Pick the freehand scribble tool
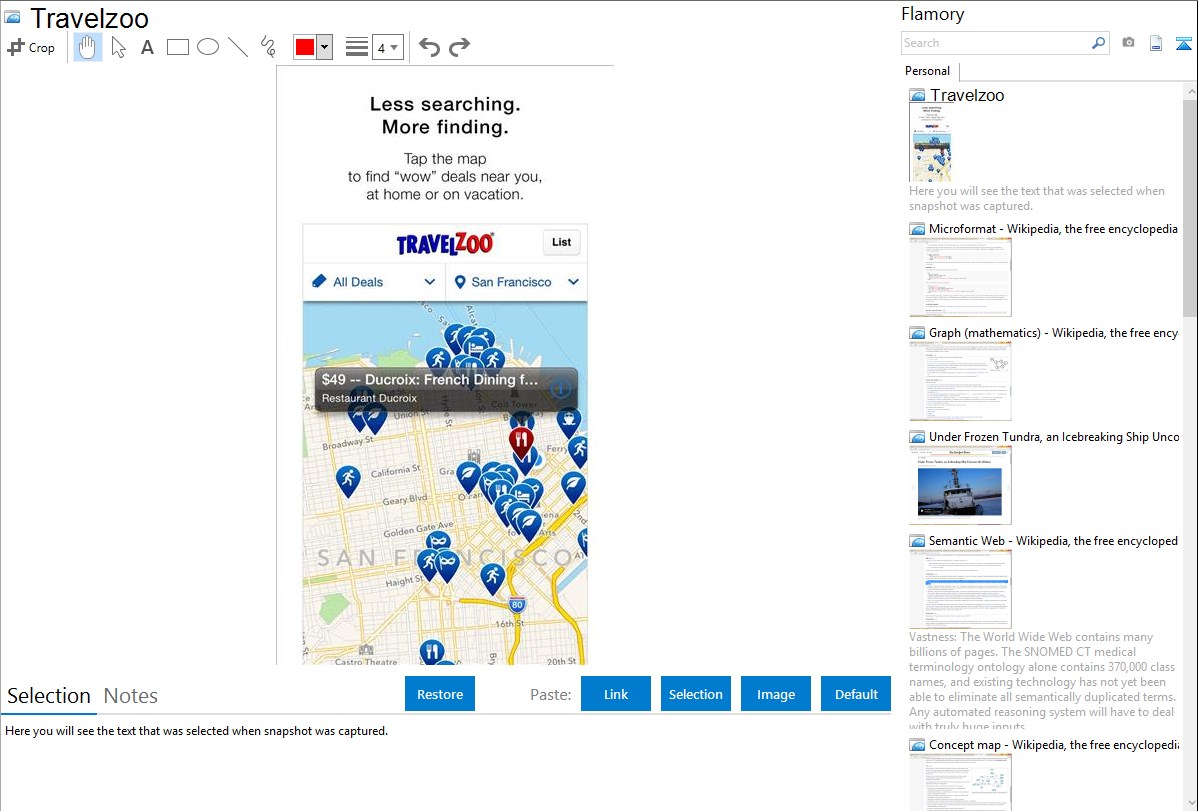This screenshot has height=811, width=1198. click(268, 47)
